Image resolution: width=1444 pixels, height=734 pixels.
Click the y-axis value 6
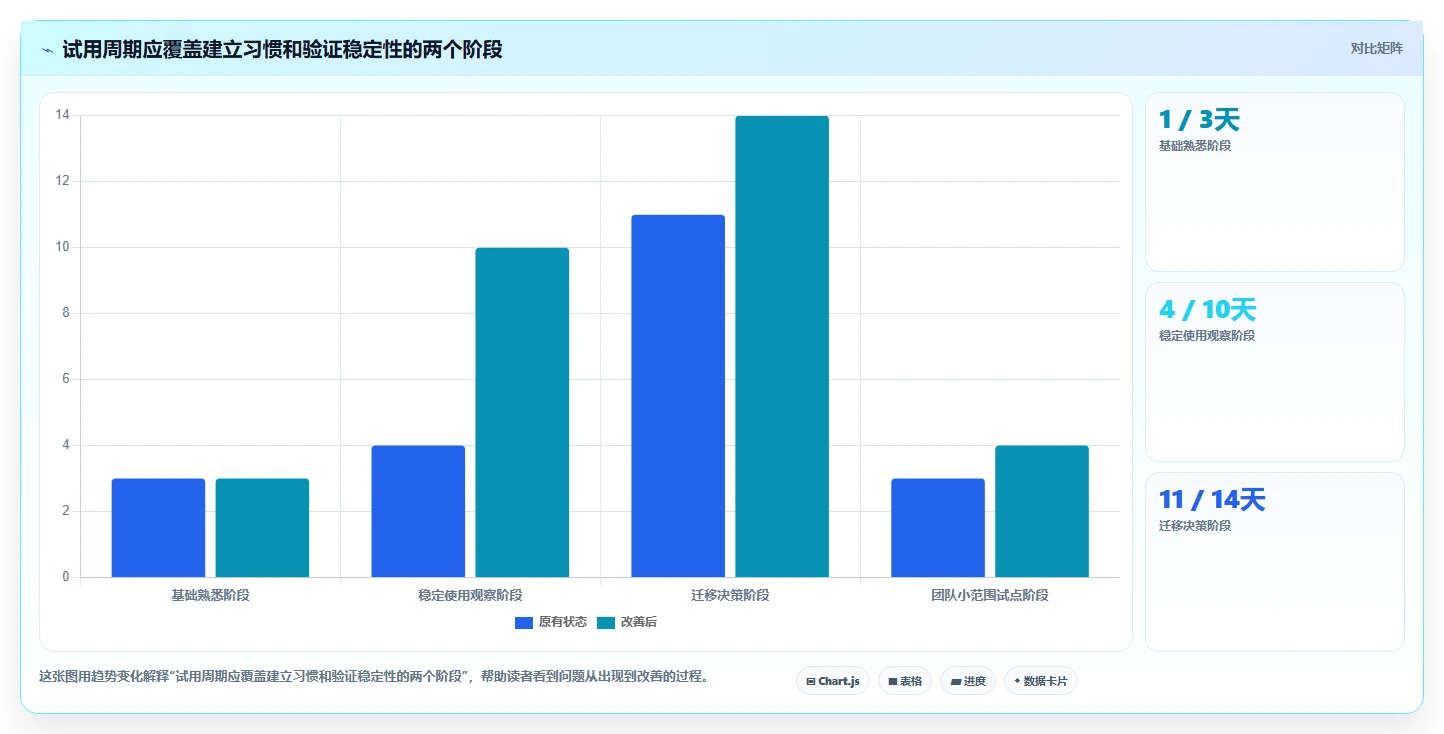[x=66, y=379]
